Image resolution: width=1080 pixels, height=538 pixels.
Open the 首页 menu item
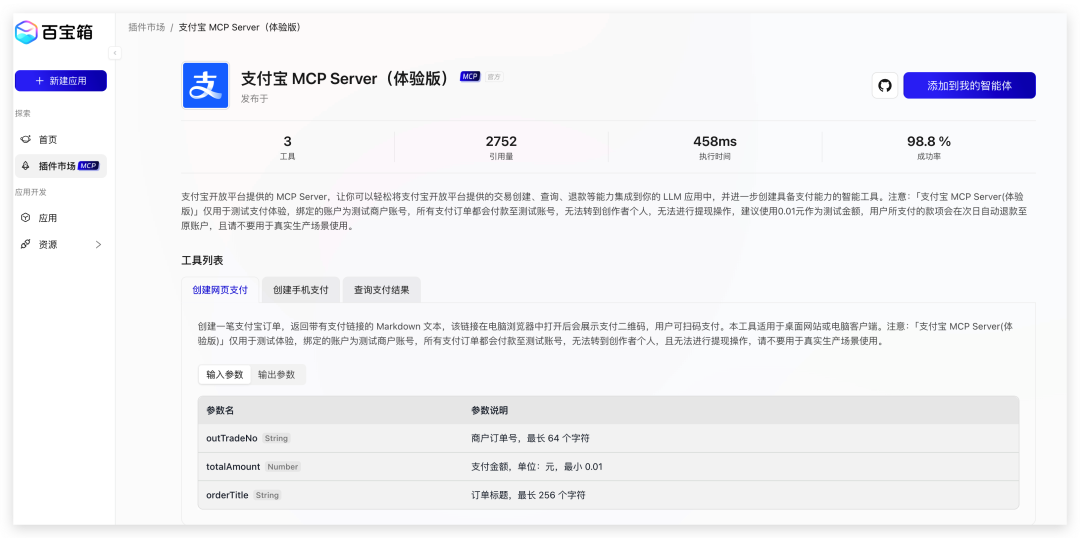tap(61, 140)
